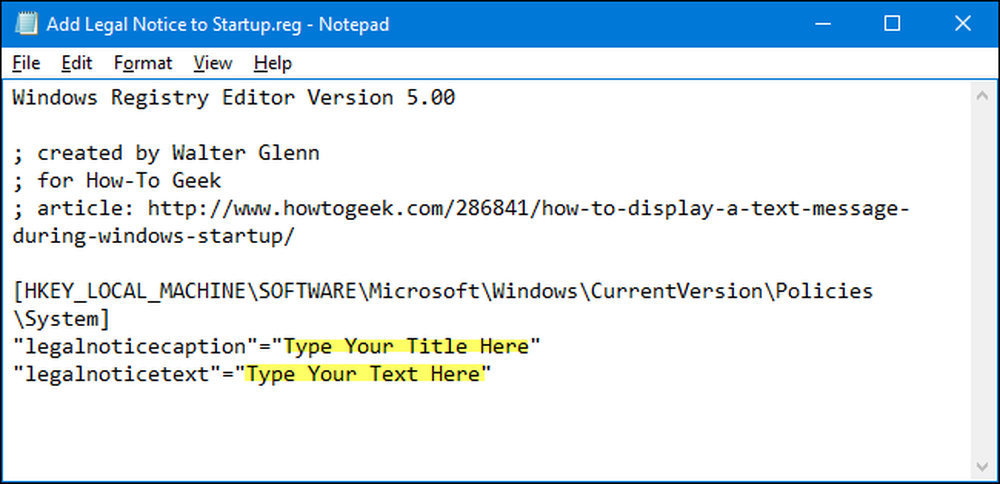Screen dimensions: 1000x484
Task: Open the Format menu
Action: 143,63
